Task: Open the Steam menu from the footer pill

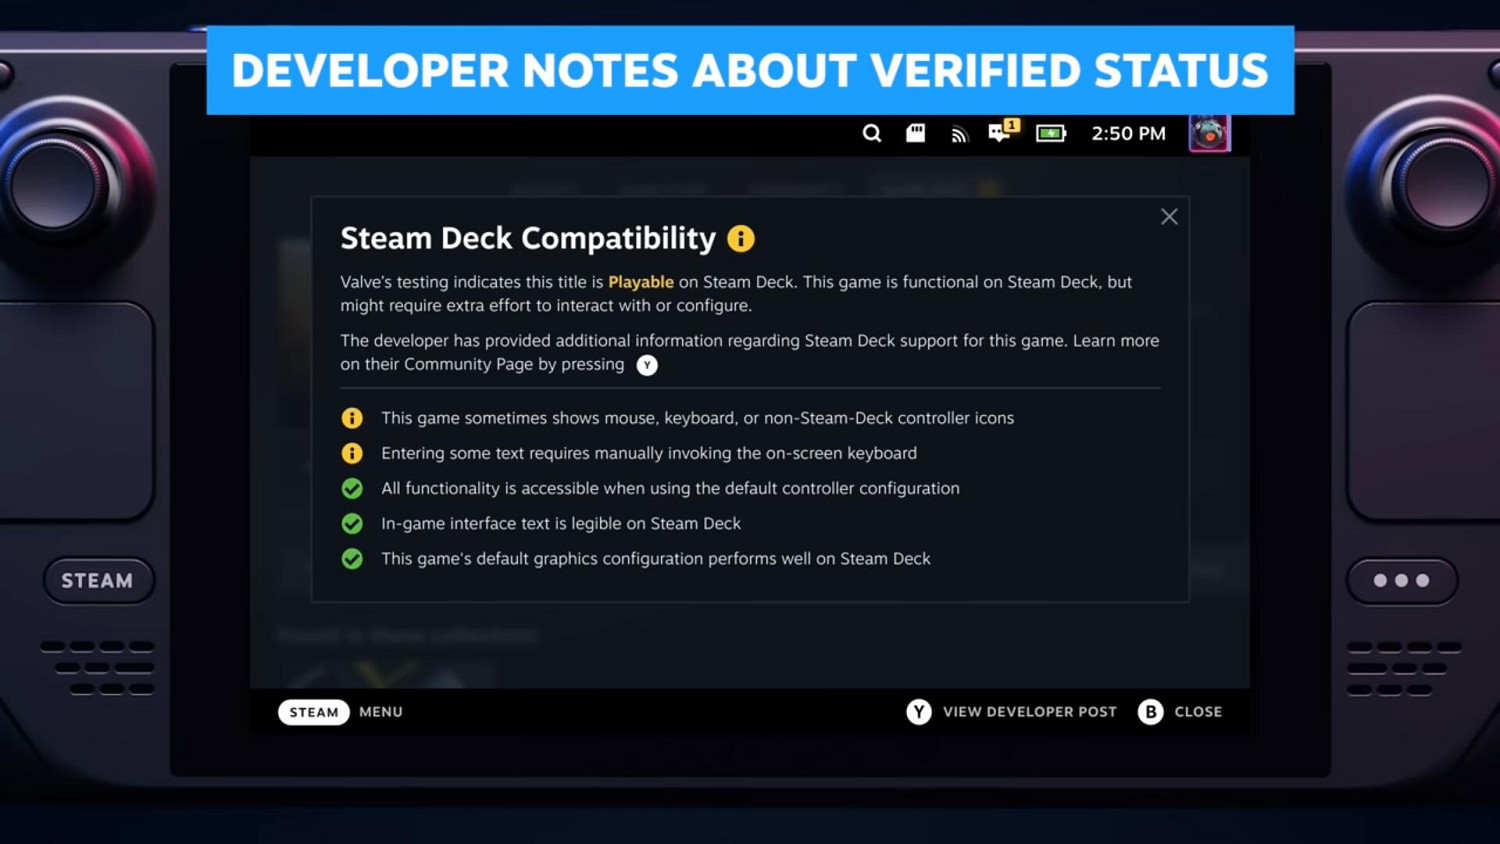Action: pyautogui.click(x=314, y=712)
